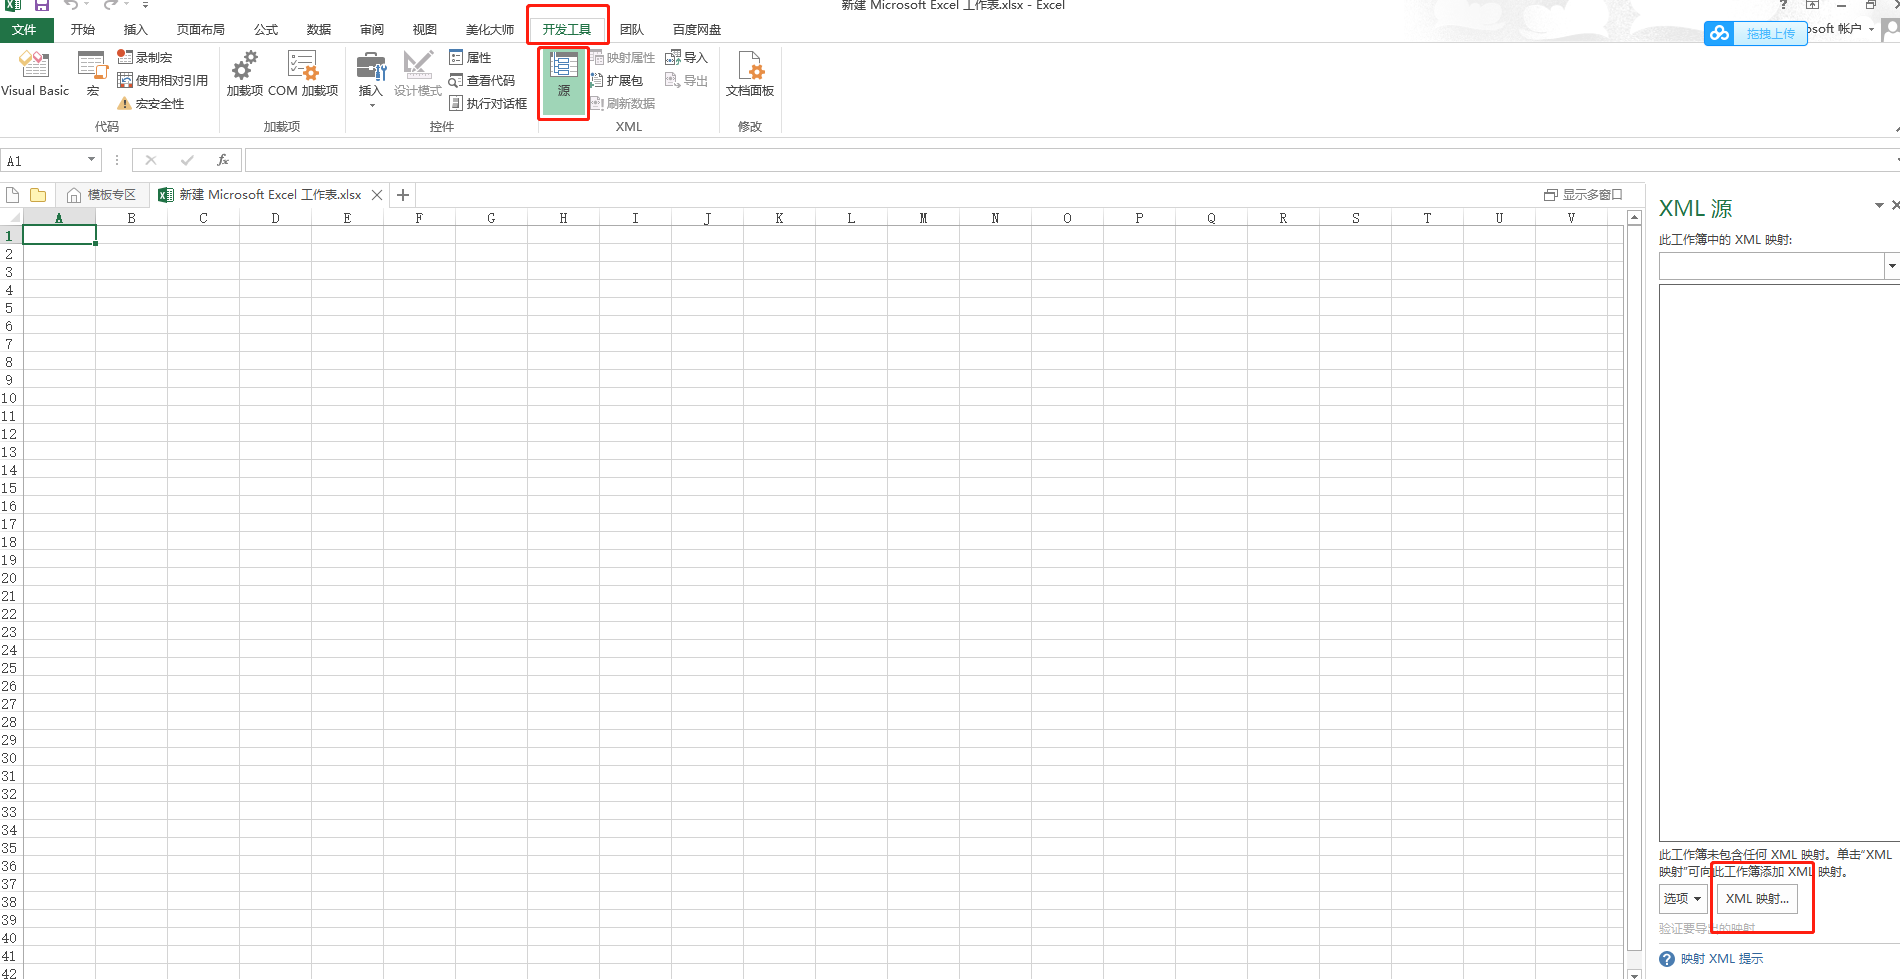Open XML Expansion Packs (扩展包)

[x=616, y=80]
